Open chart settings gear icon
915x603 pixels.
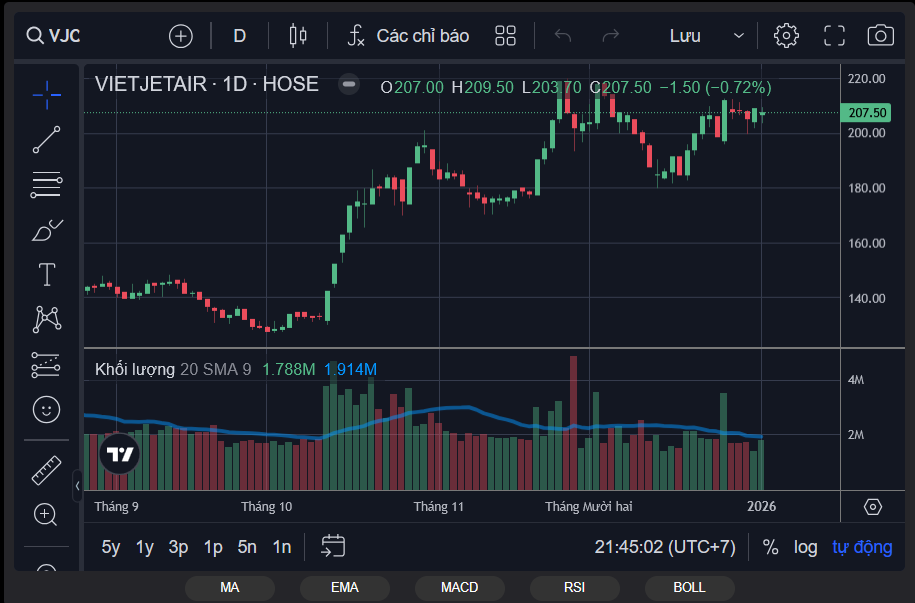pos(786,36)
